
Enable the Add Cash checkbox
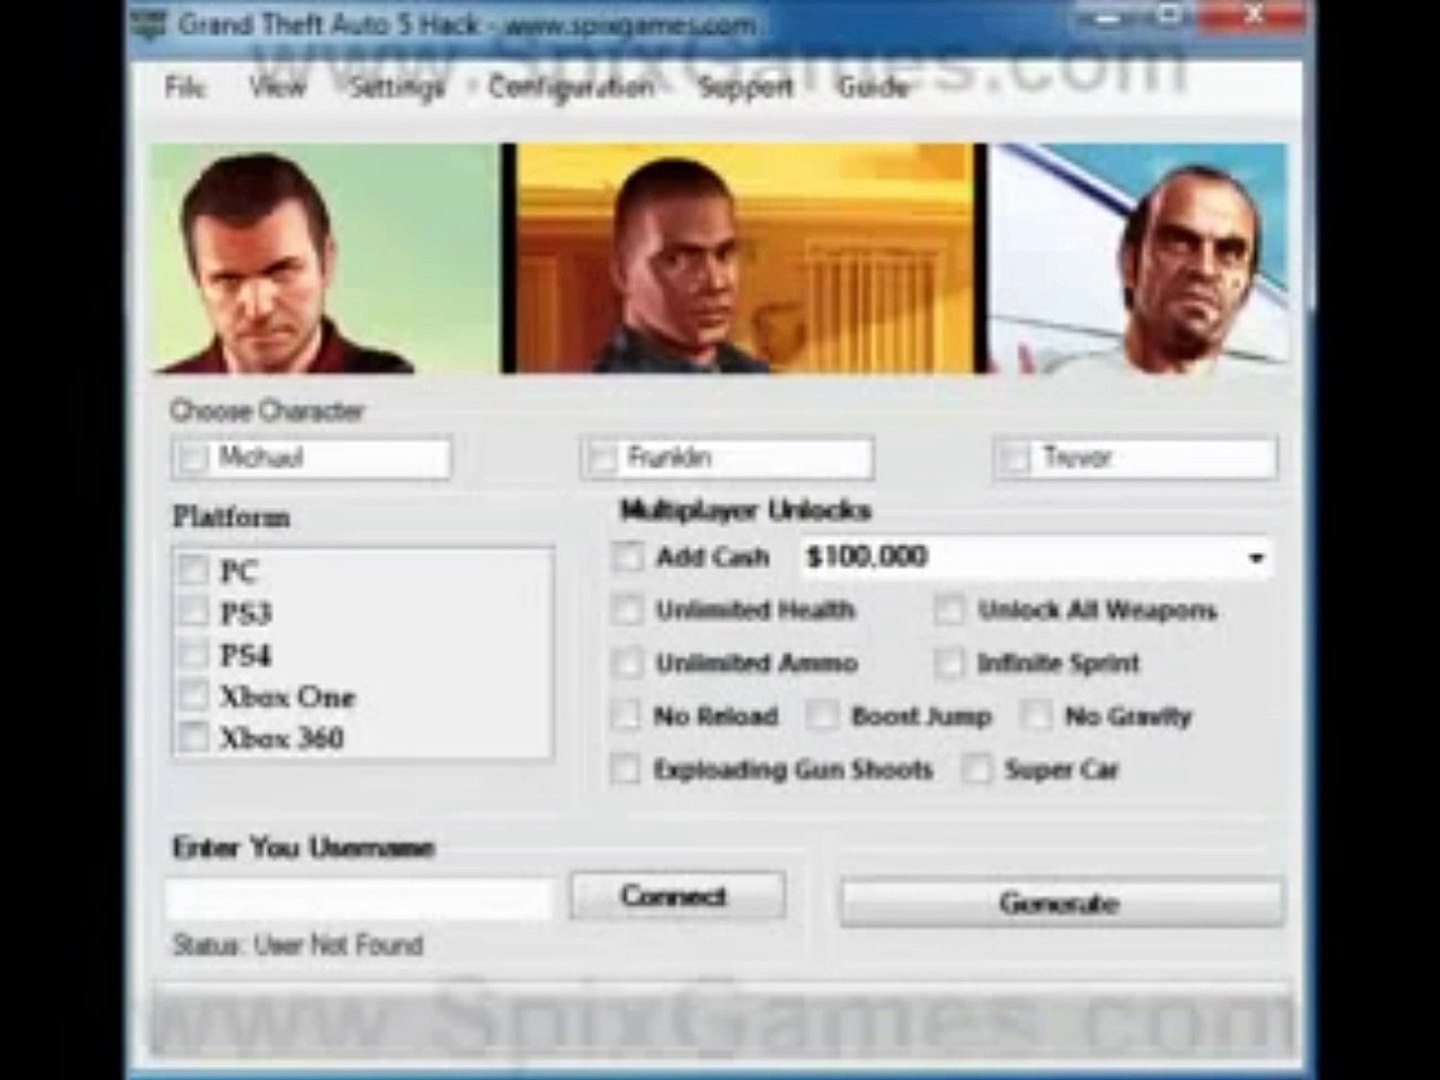(x=628, y=556)
